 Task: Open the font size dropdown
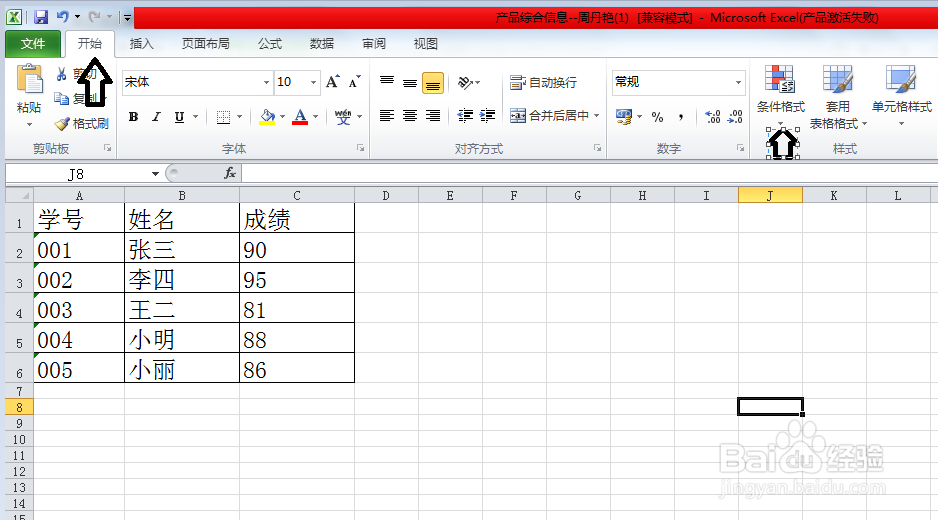pyautogui.click(x=313, y=82)
